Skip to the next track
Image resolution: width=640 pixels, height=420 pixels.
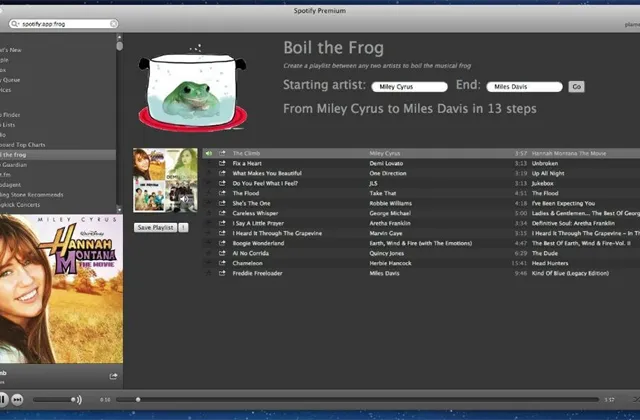tap(17, 400)
